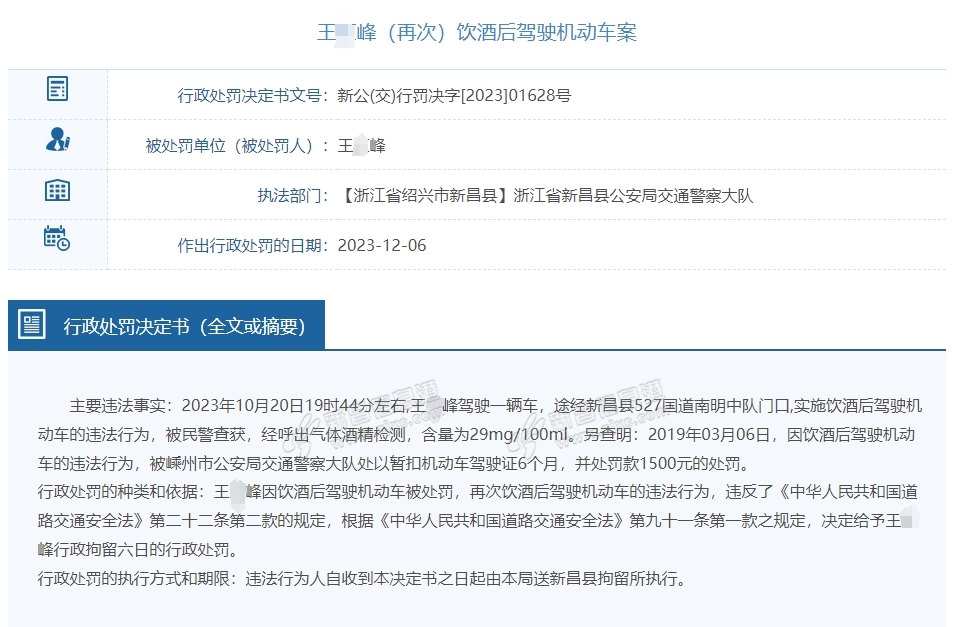Click the 被处罚单位（被处罚人） label
The width and height of the screenshot is (955, 627).
click(x=236, y=146)
